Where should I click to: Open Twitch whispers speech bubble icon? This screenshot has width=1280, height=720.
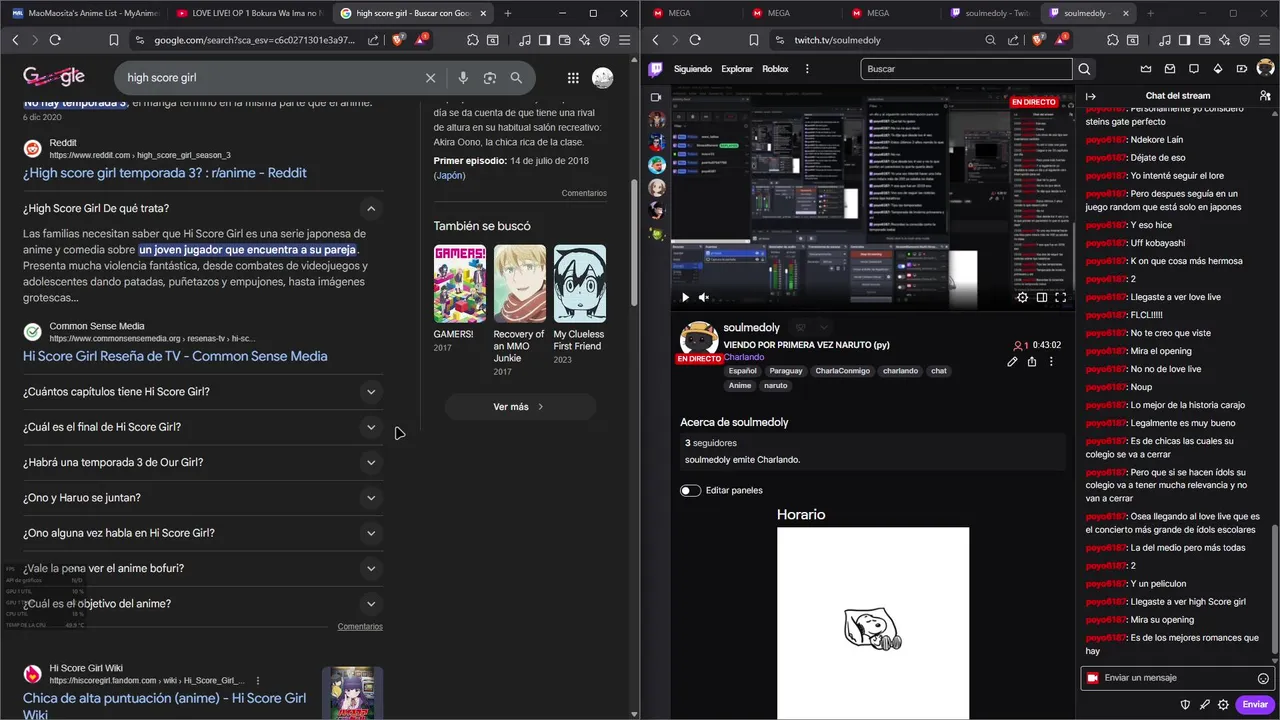pyautogui.click(x=1193, y=69)
